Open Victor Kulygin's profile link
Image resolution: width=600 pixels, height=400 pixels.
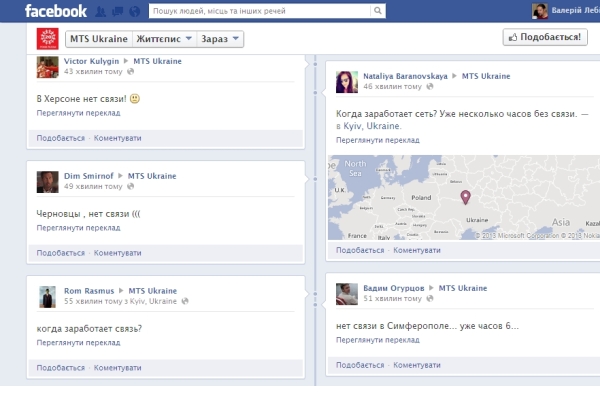tap(91, 61)
